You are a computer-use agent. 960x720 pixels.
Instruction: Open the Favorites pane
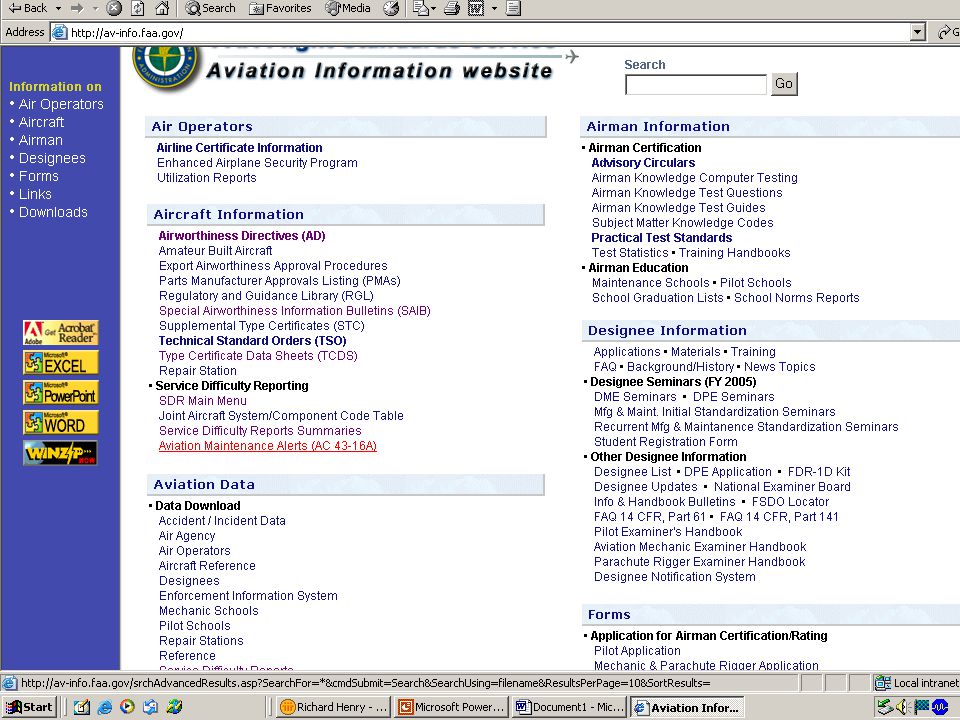(x=280, y=8)
